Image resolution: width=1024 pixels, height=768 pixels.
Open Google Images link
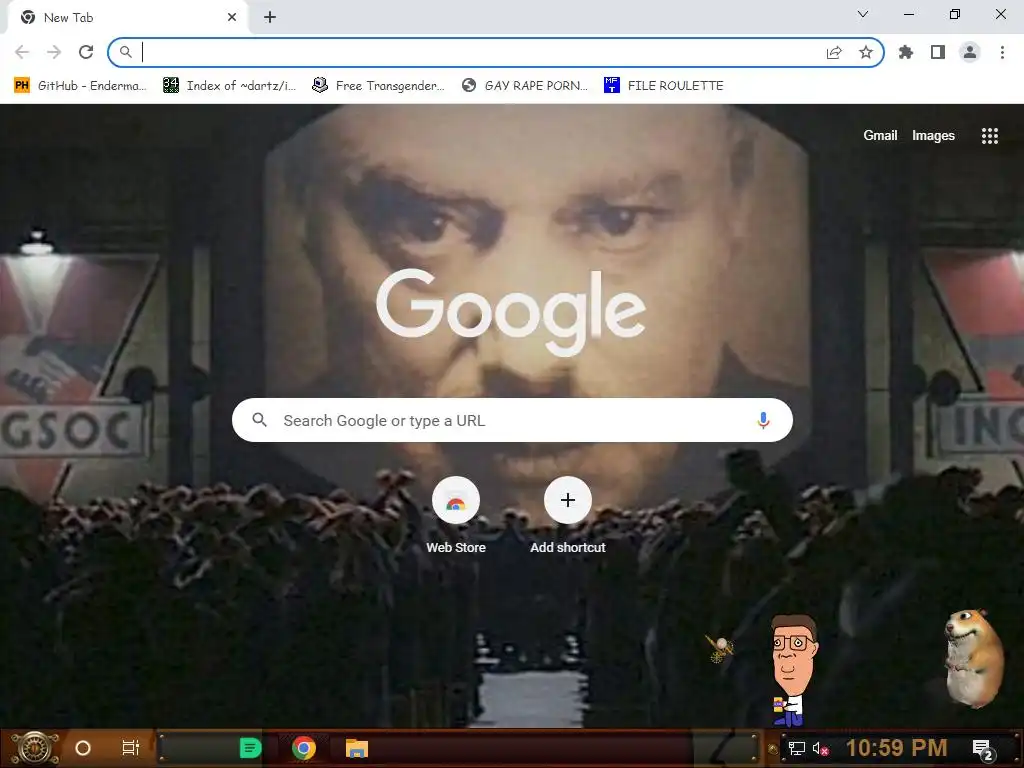pyautogui.click(x=933, y=135)
